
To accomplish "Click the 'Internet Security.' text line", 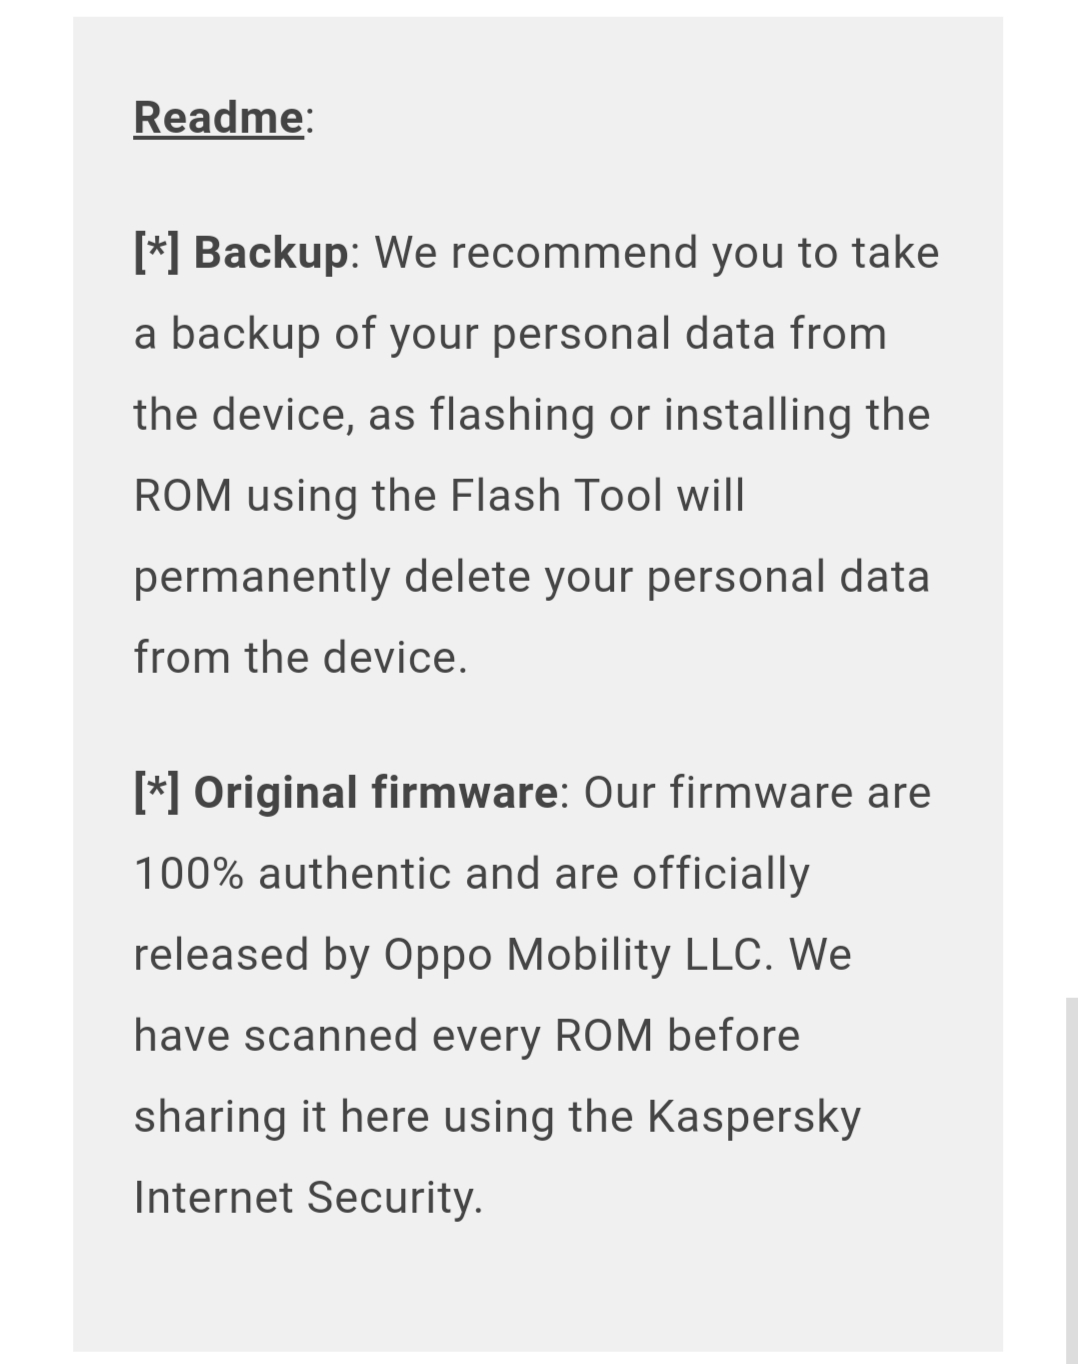I will point(308,1198).
